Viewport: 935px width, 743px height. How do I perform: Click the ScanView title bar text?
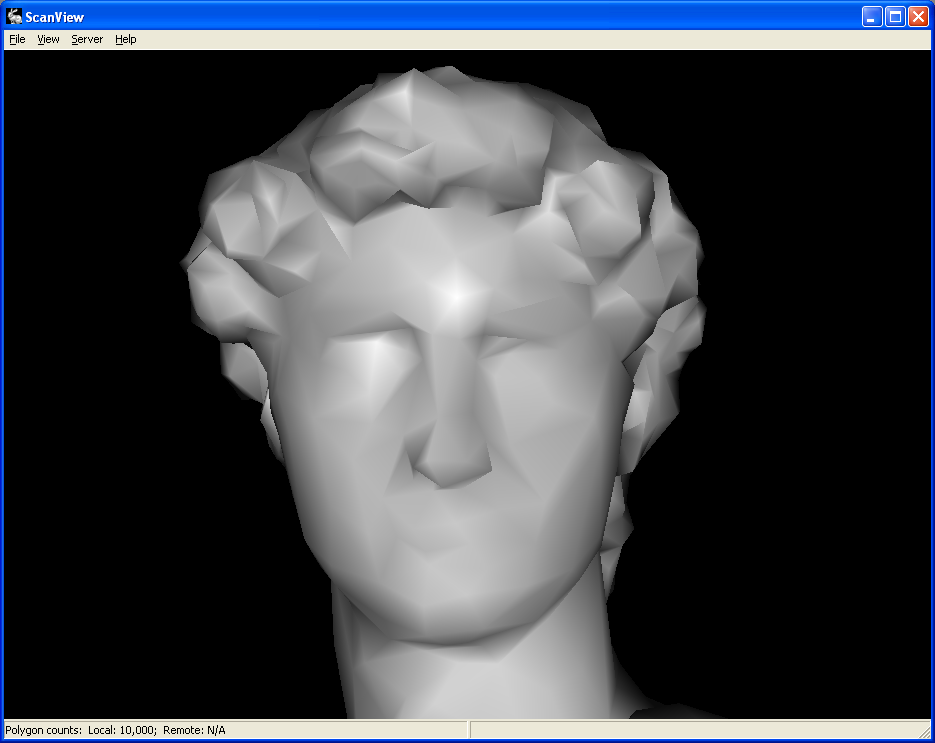click(55, 17)
